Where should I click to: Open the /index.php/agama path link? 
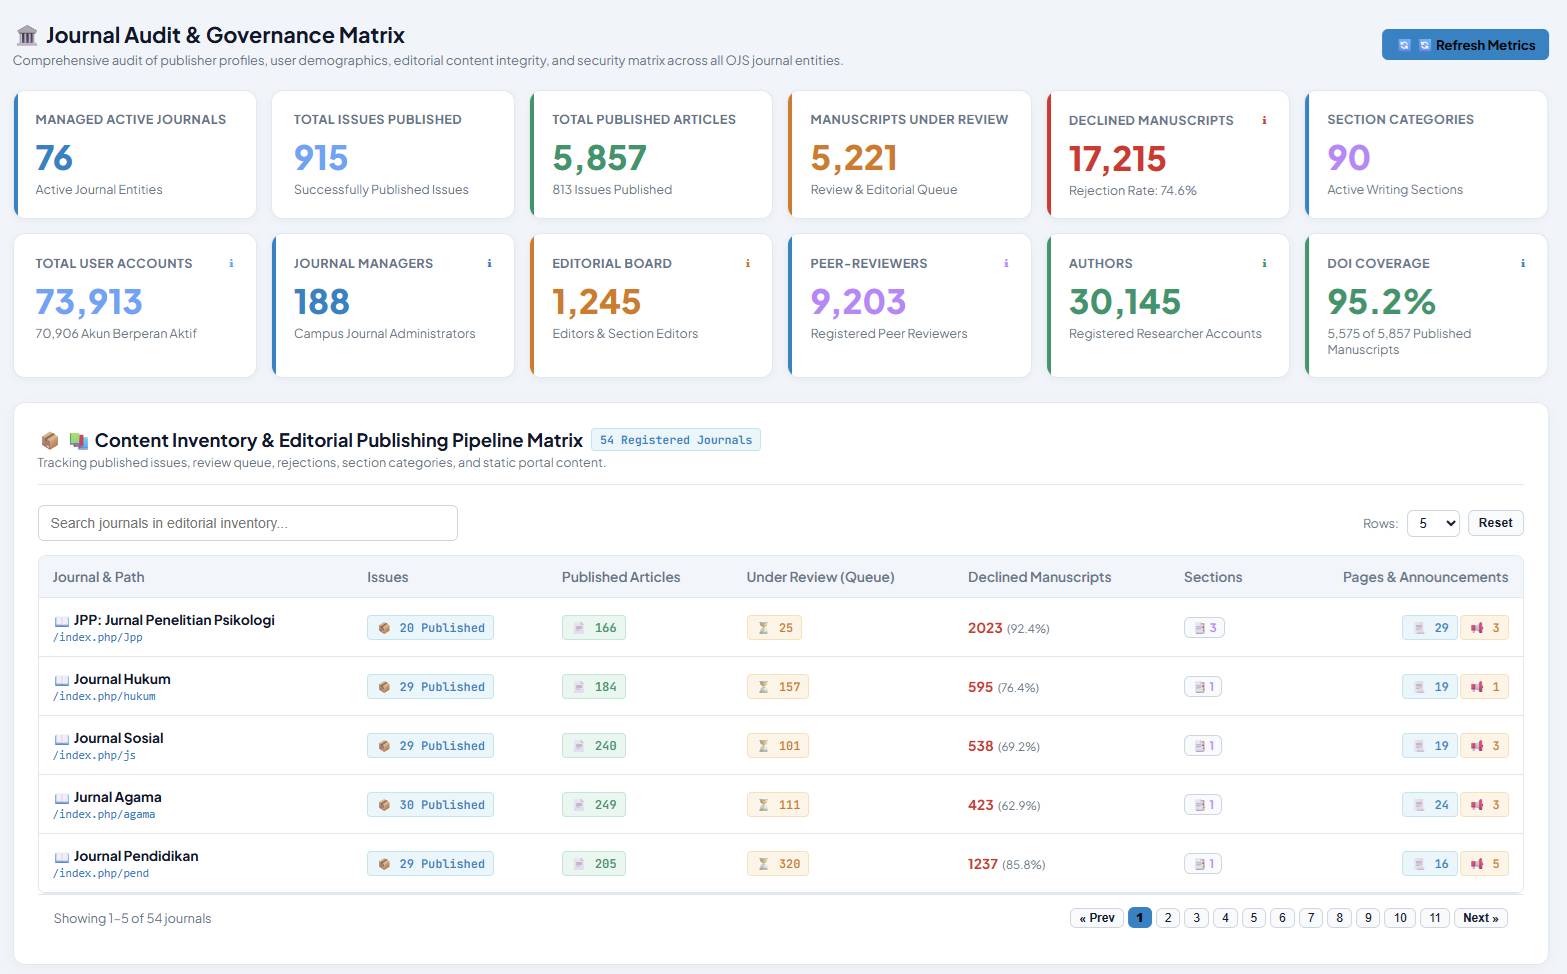pyautogui.click(x=104, y=814)
